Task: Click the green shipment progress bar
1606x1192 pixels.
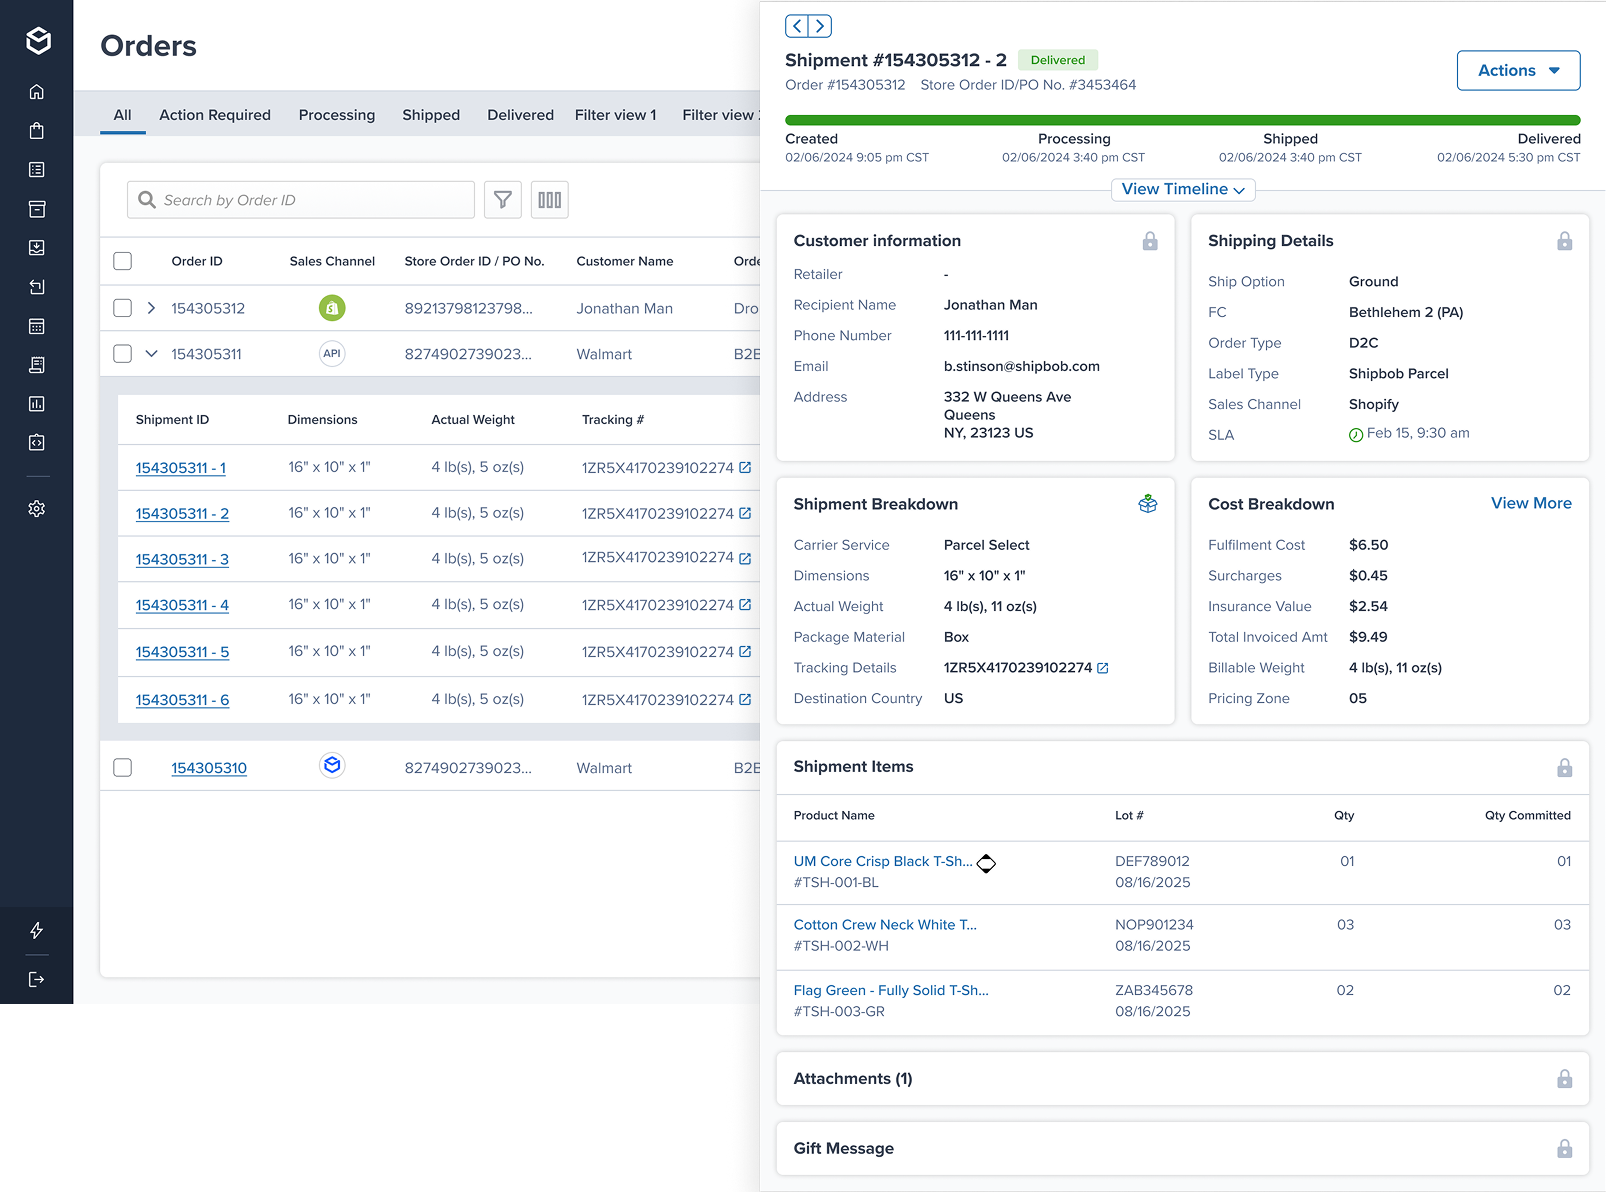Action: pyautogui.click(x=1183, y=120)
